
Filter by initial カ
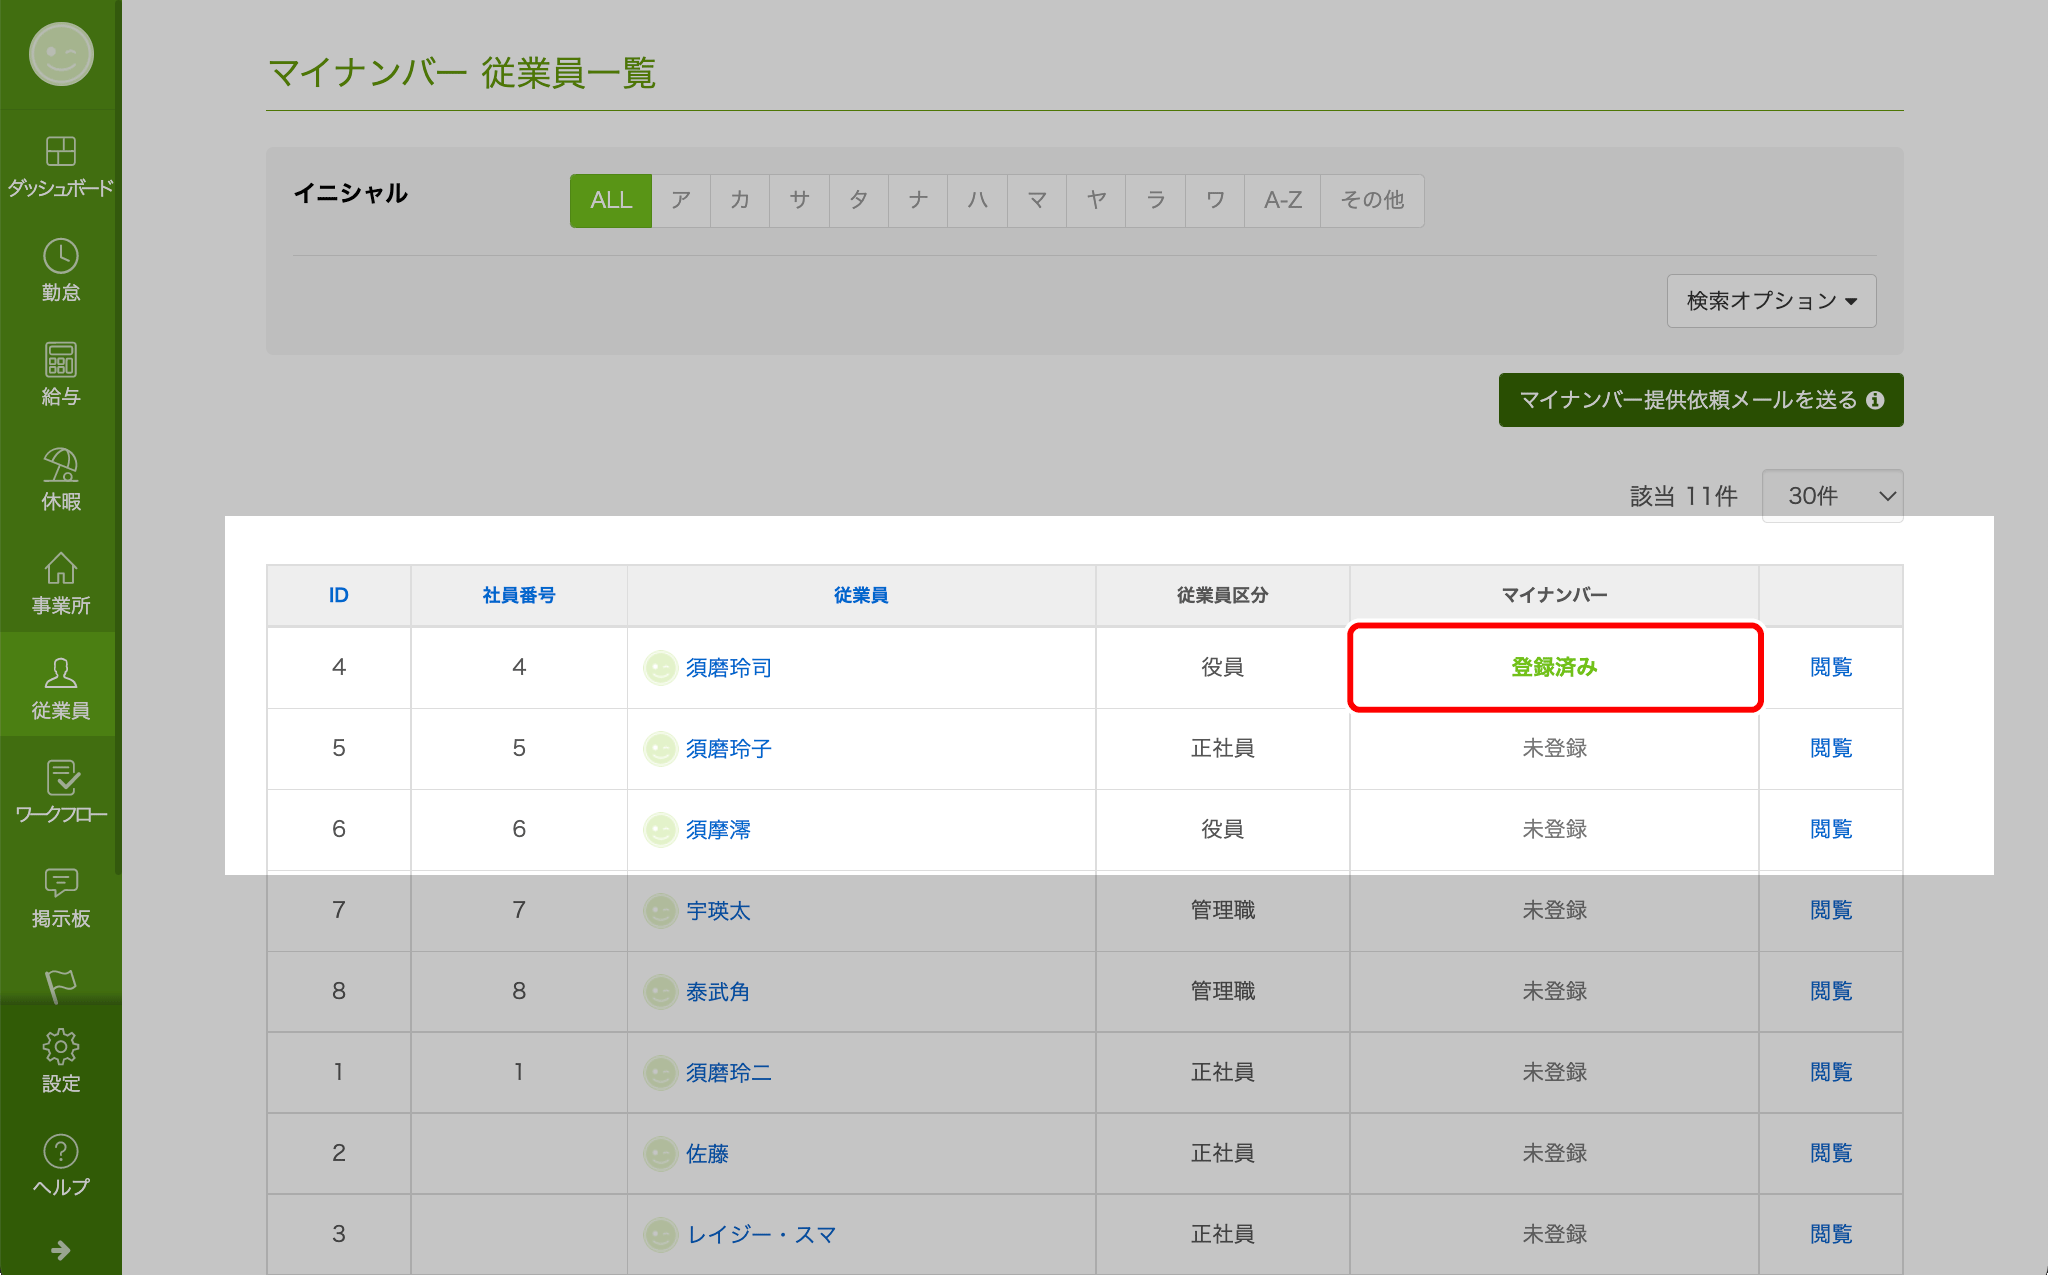[x=740, y=200]
